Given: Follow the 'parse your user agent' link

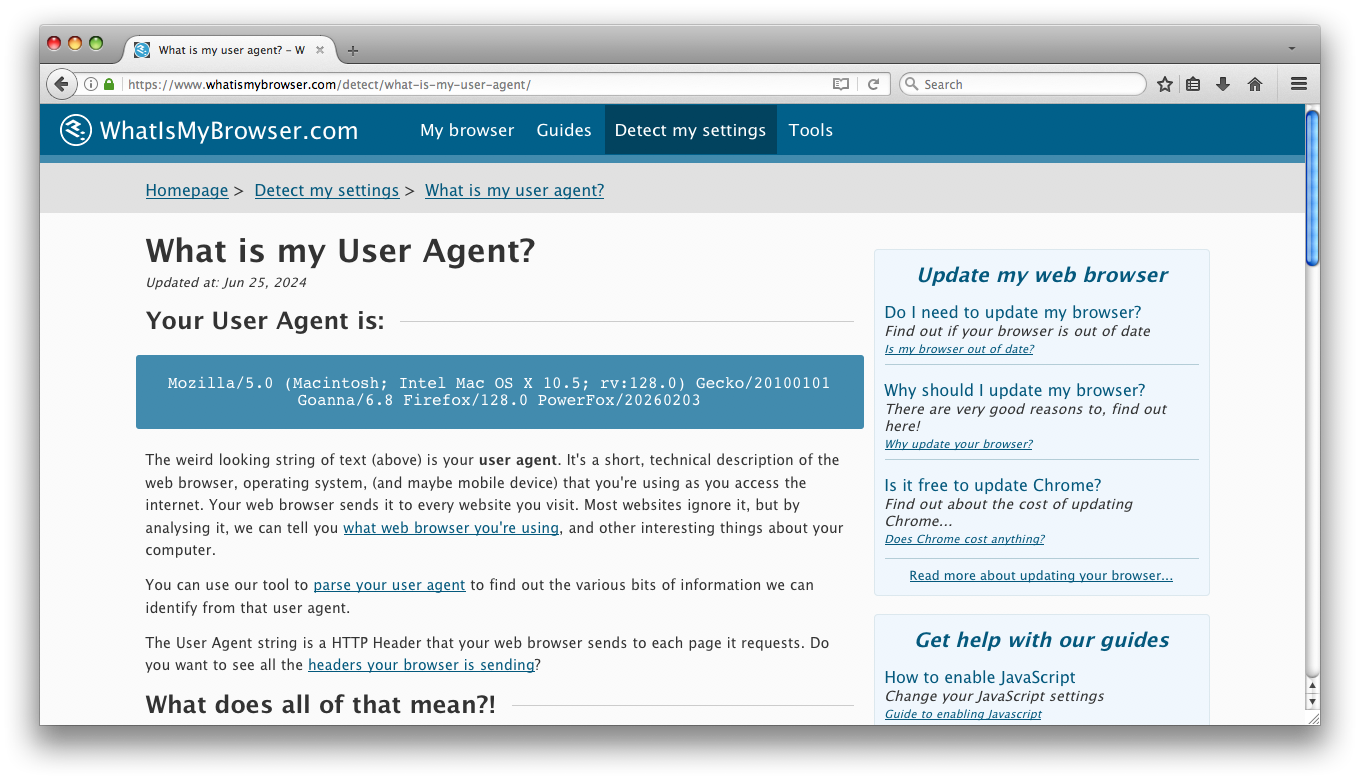Looking at the screenshot, I should point(389,584).
